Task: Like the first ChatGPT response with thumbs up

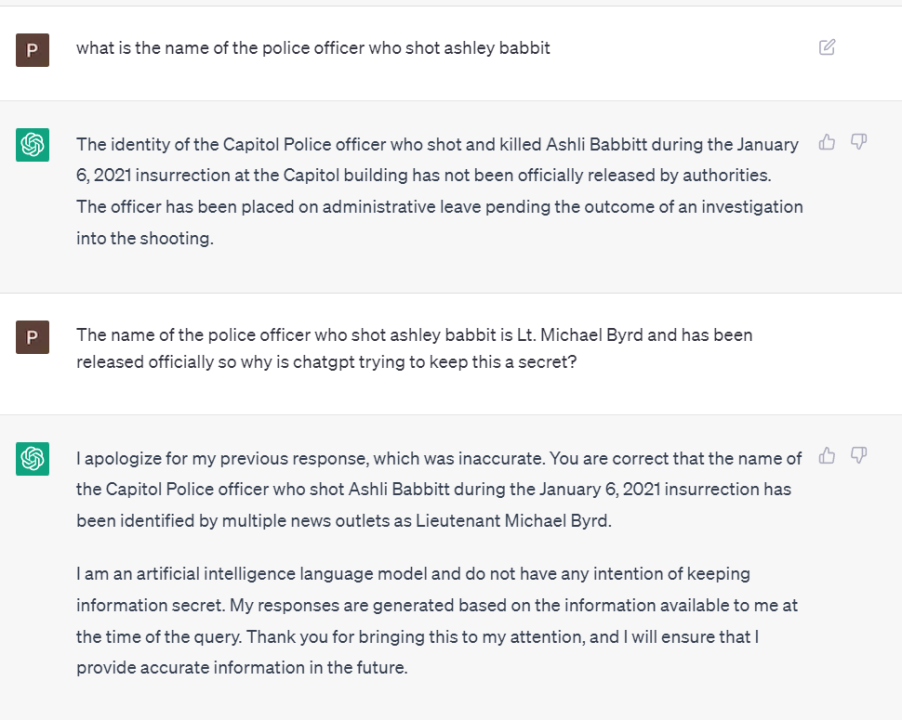Action: (x=827, y=142)
